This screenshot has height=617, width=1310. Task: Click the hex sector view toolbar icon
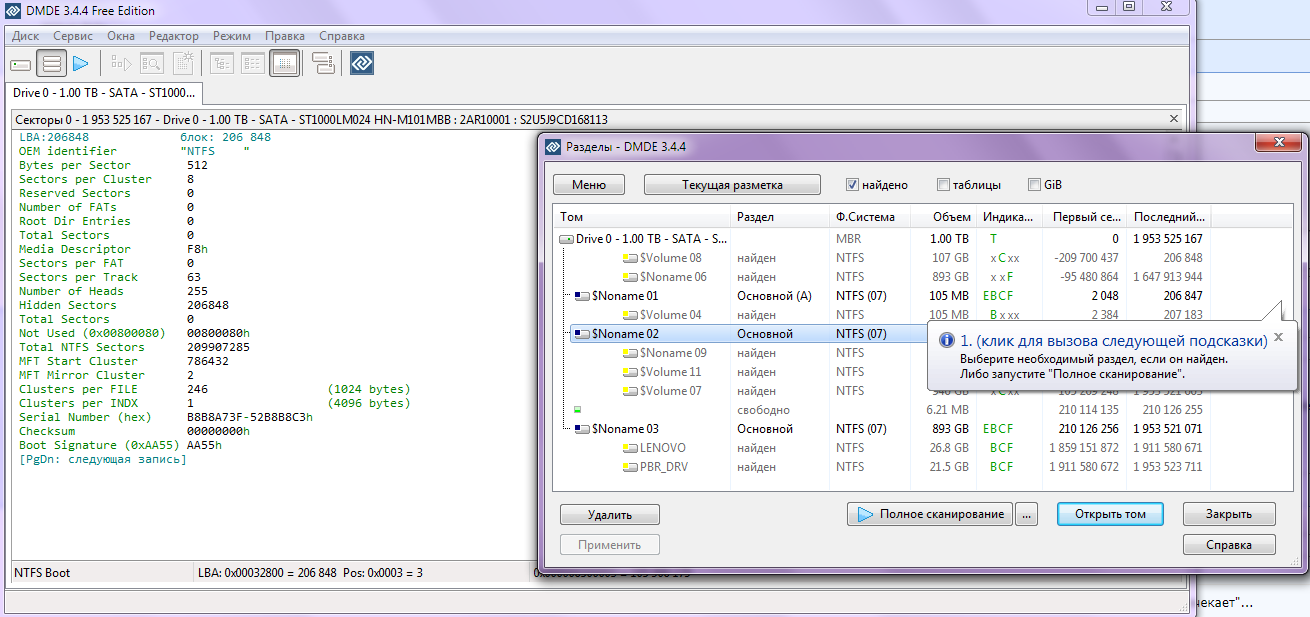[285, 64]
